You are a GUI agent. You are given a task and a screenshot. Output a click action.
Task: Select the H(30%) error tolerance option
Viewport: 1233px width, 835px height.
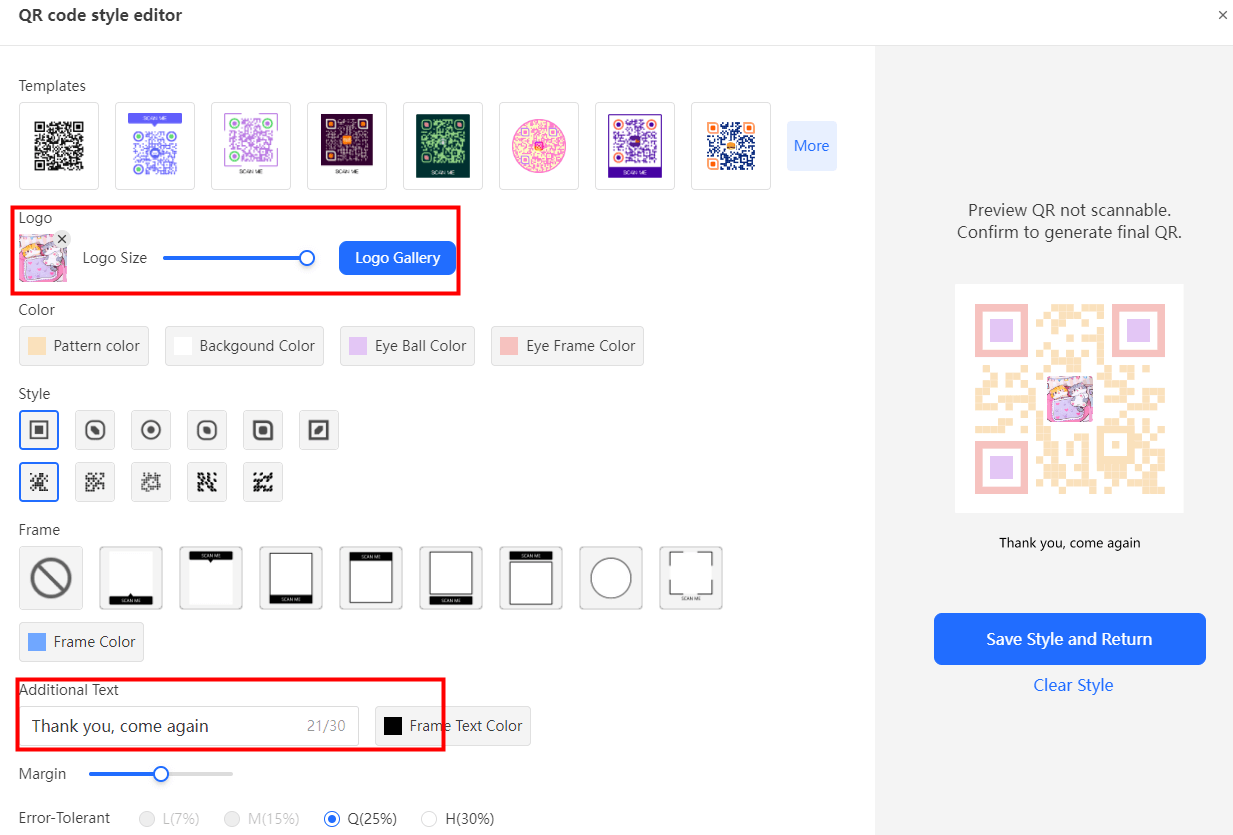(x=429, y=819)
